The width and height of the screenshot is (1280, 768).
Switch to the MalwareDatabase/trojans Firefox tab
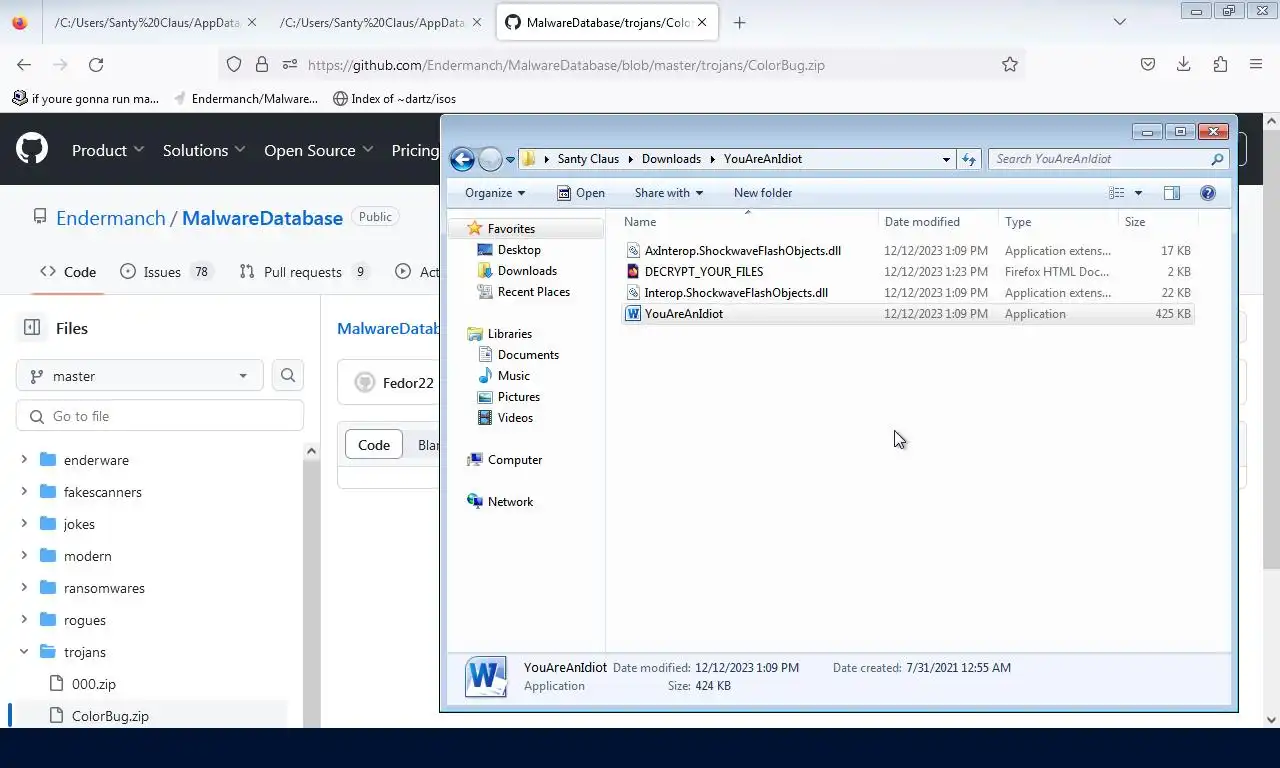608,22
